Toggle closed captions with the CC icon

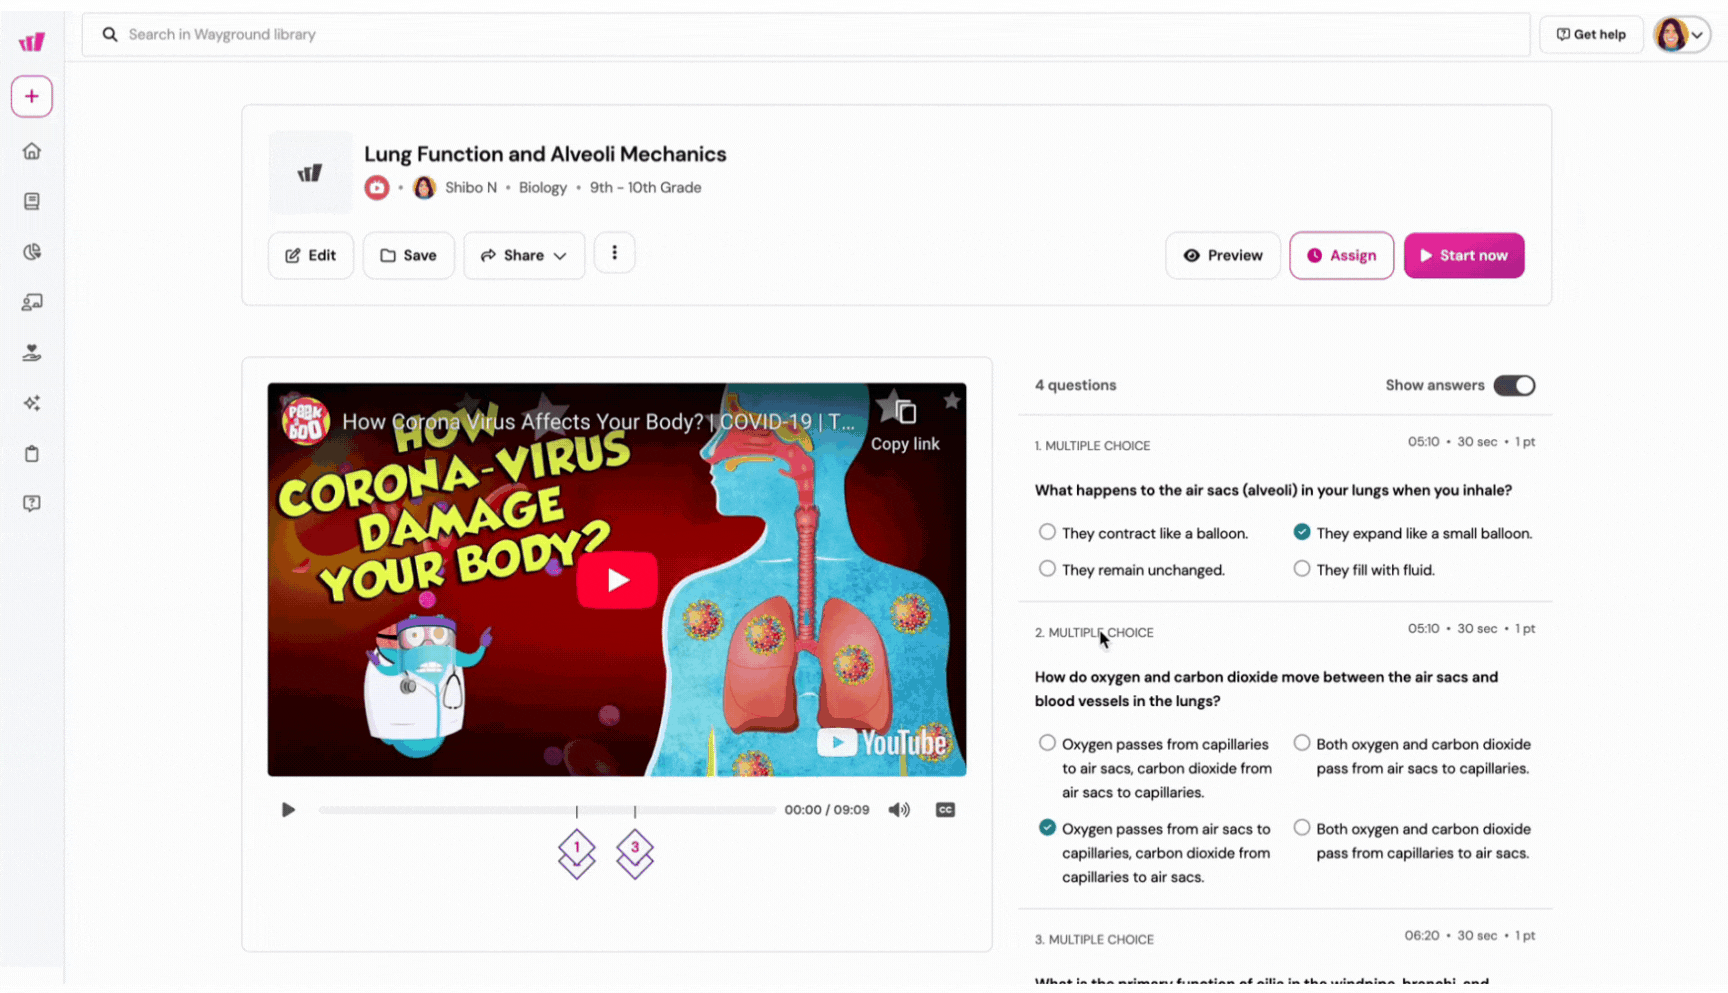[945, 810]
